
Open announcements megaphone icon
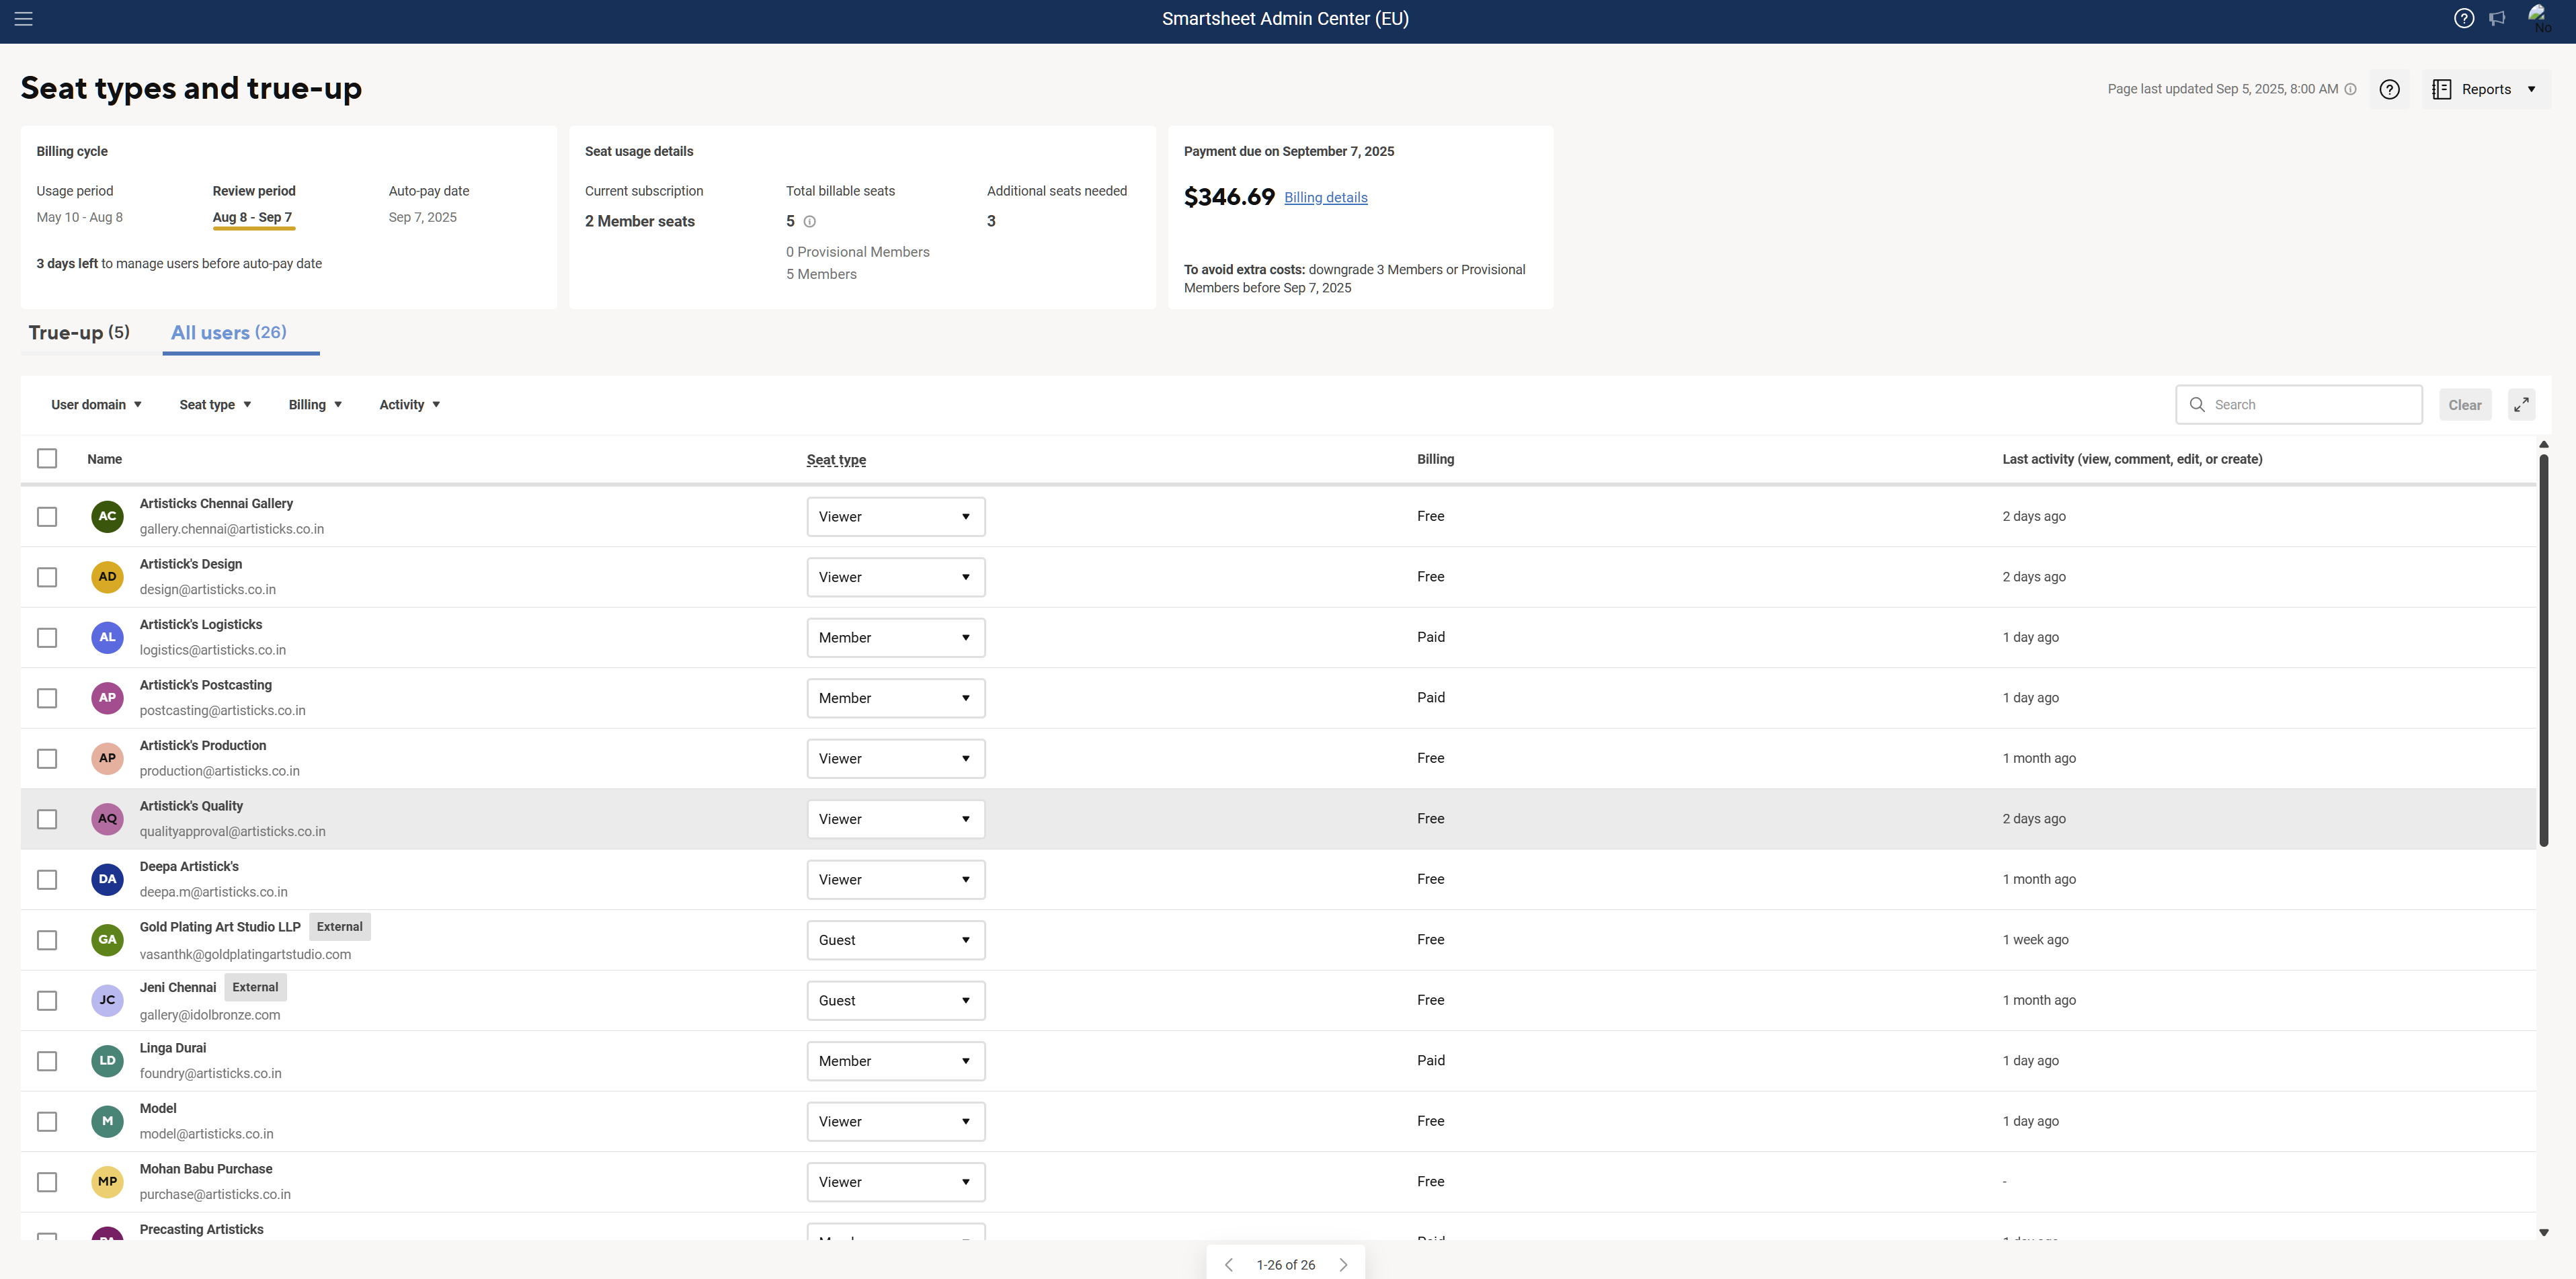(x=2497, y=18)
